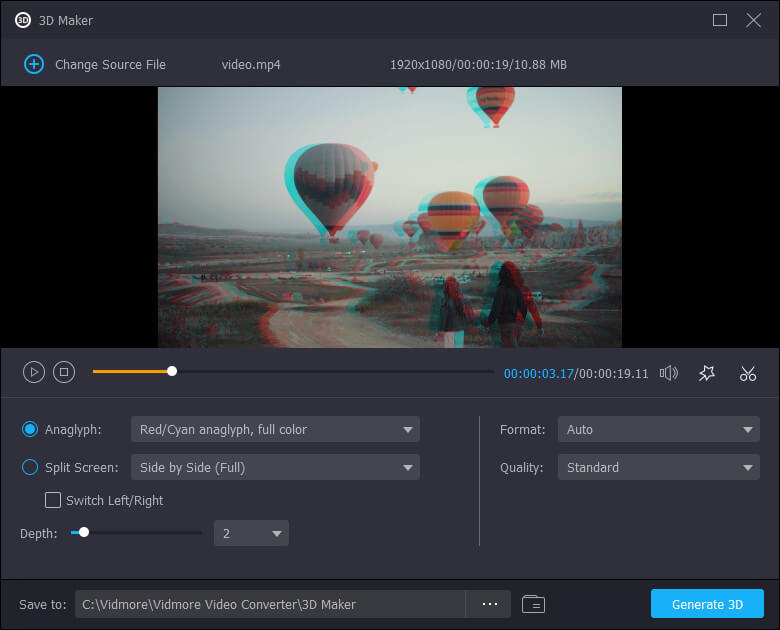Screen dimensions: 780x630
Task: Click the hot air balloon video preview
Action: pyautogui.click(x=390, y=217)
